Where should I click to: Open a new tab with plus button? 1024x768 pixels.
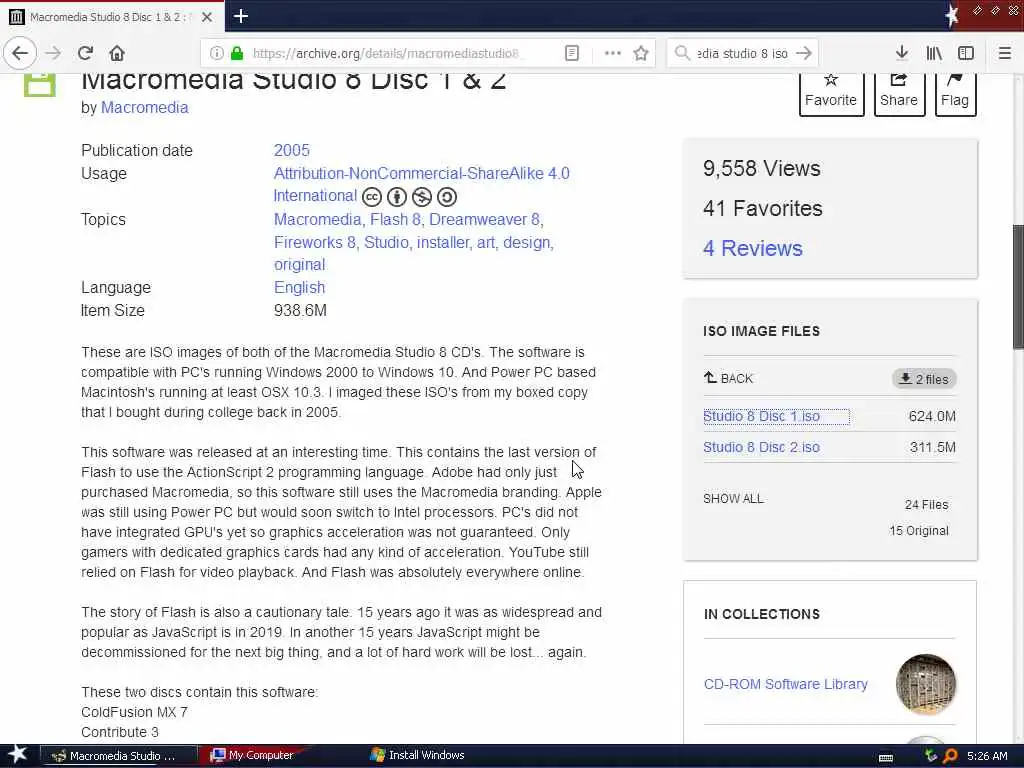tap(240, 16)
